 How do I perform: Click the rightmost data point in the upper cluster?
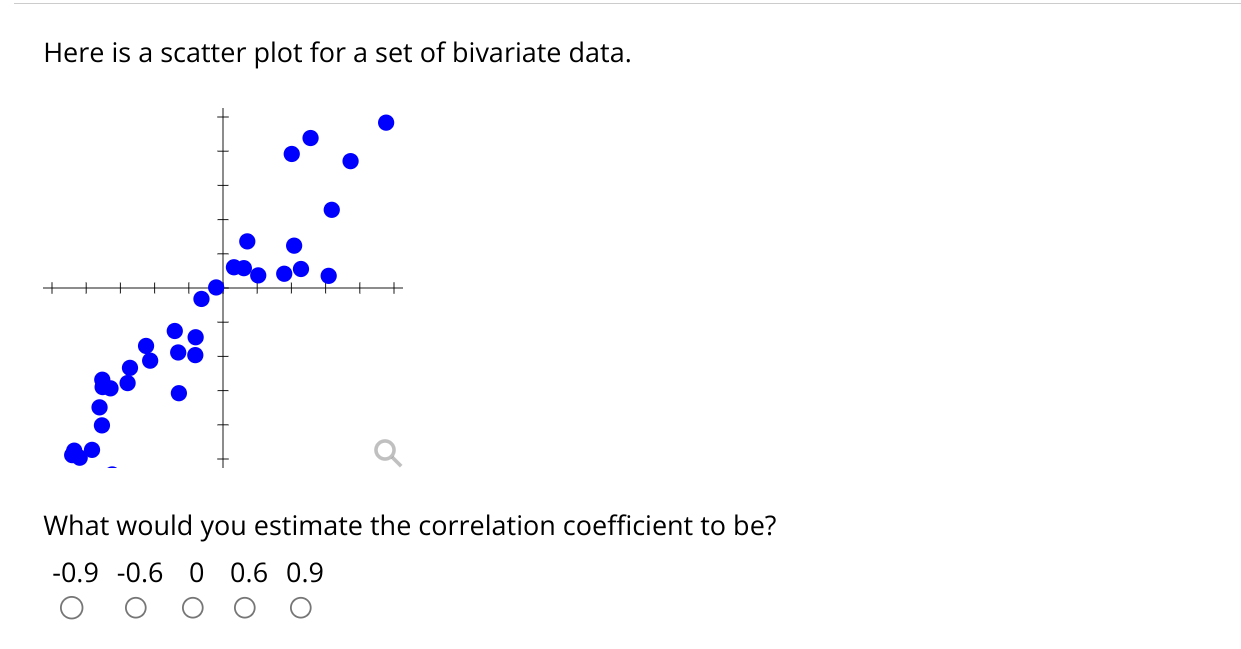(386, 123)
